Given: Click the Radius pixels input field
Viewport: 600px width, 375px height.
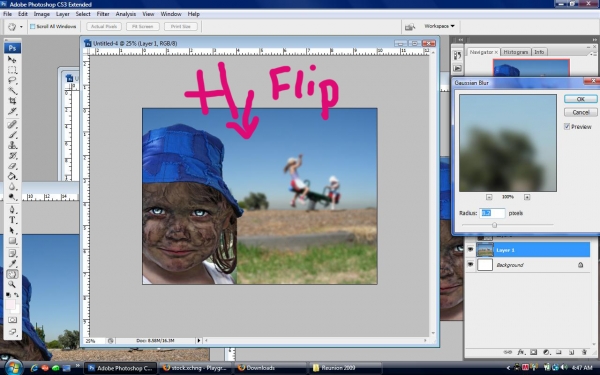Looking at the screenshot, I should [x=492, y=213].
